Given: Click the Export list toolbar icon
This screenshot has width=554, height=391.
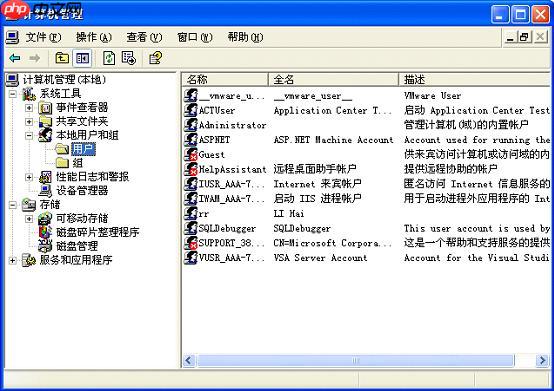Looking at the screenshot, I should click(x=129, y=58).
